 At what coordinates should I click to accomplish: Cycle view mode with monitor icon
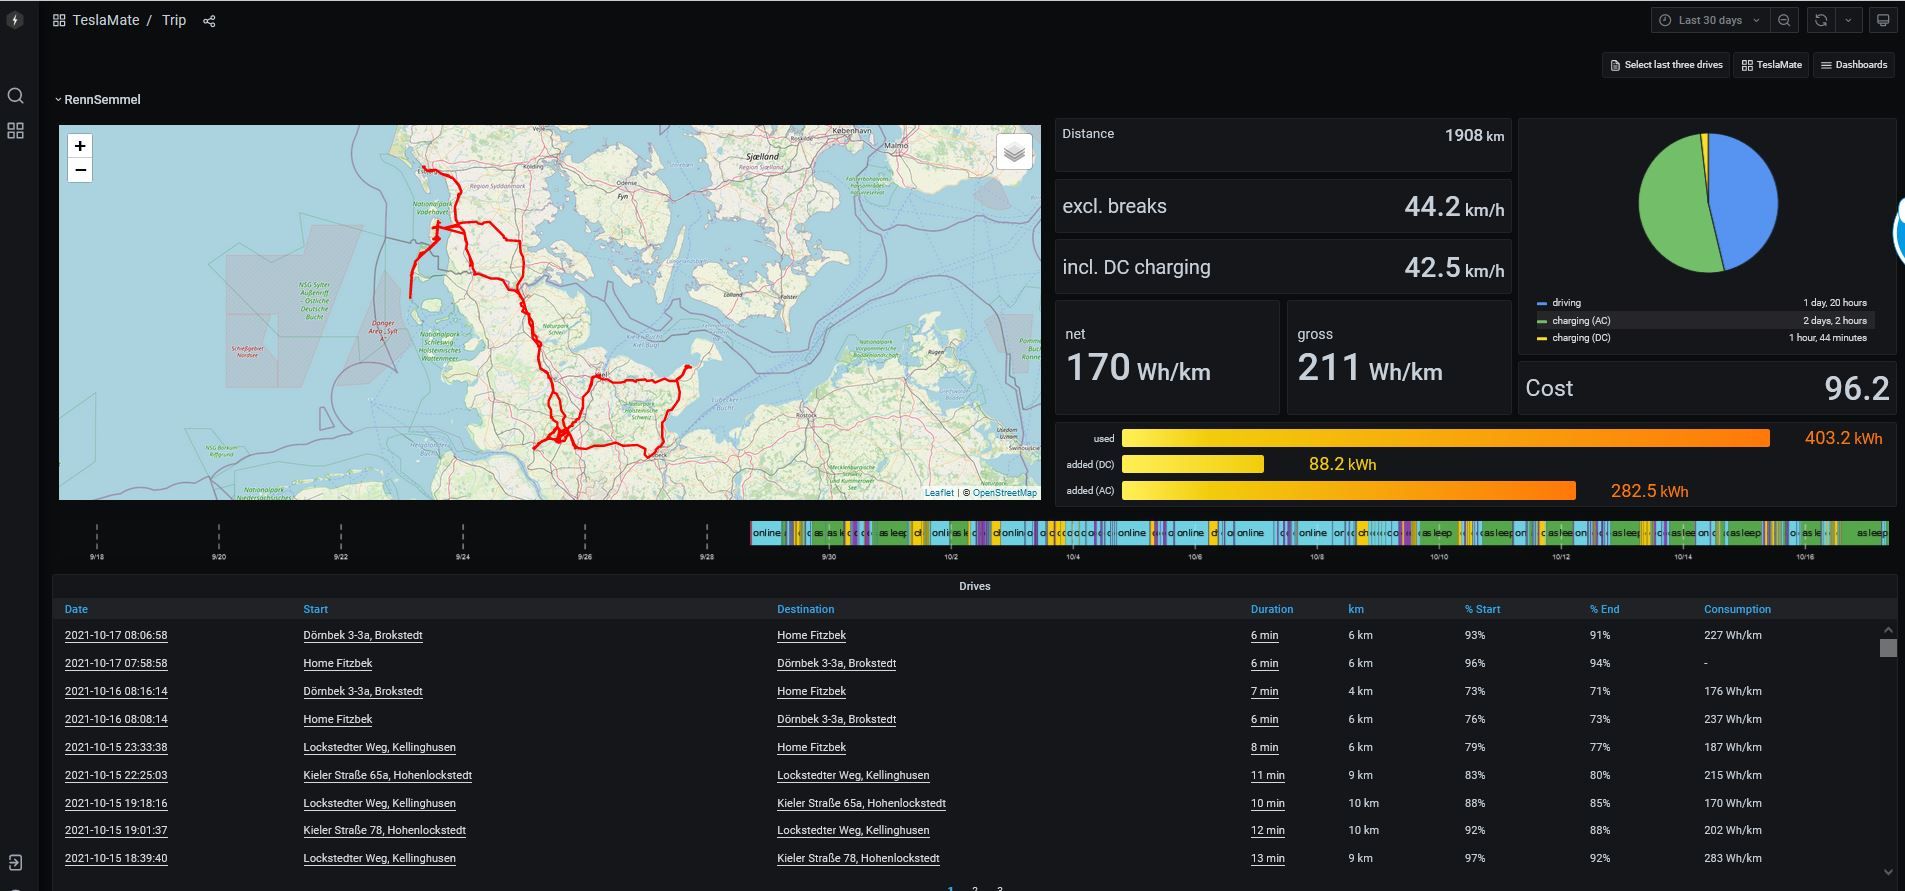pos(1883,20)
